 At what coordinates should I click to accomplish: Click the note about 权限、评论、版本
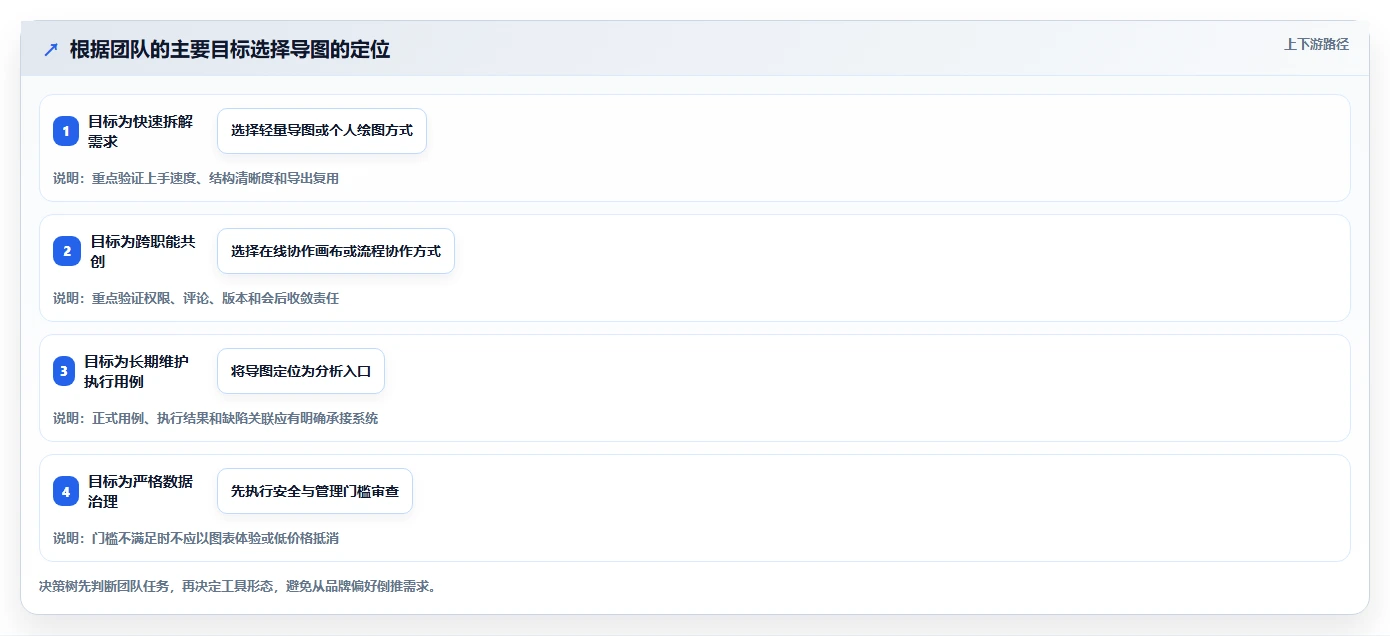pyautogui.click(x=196, y=299)
